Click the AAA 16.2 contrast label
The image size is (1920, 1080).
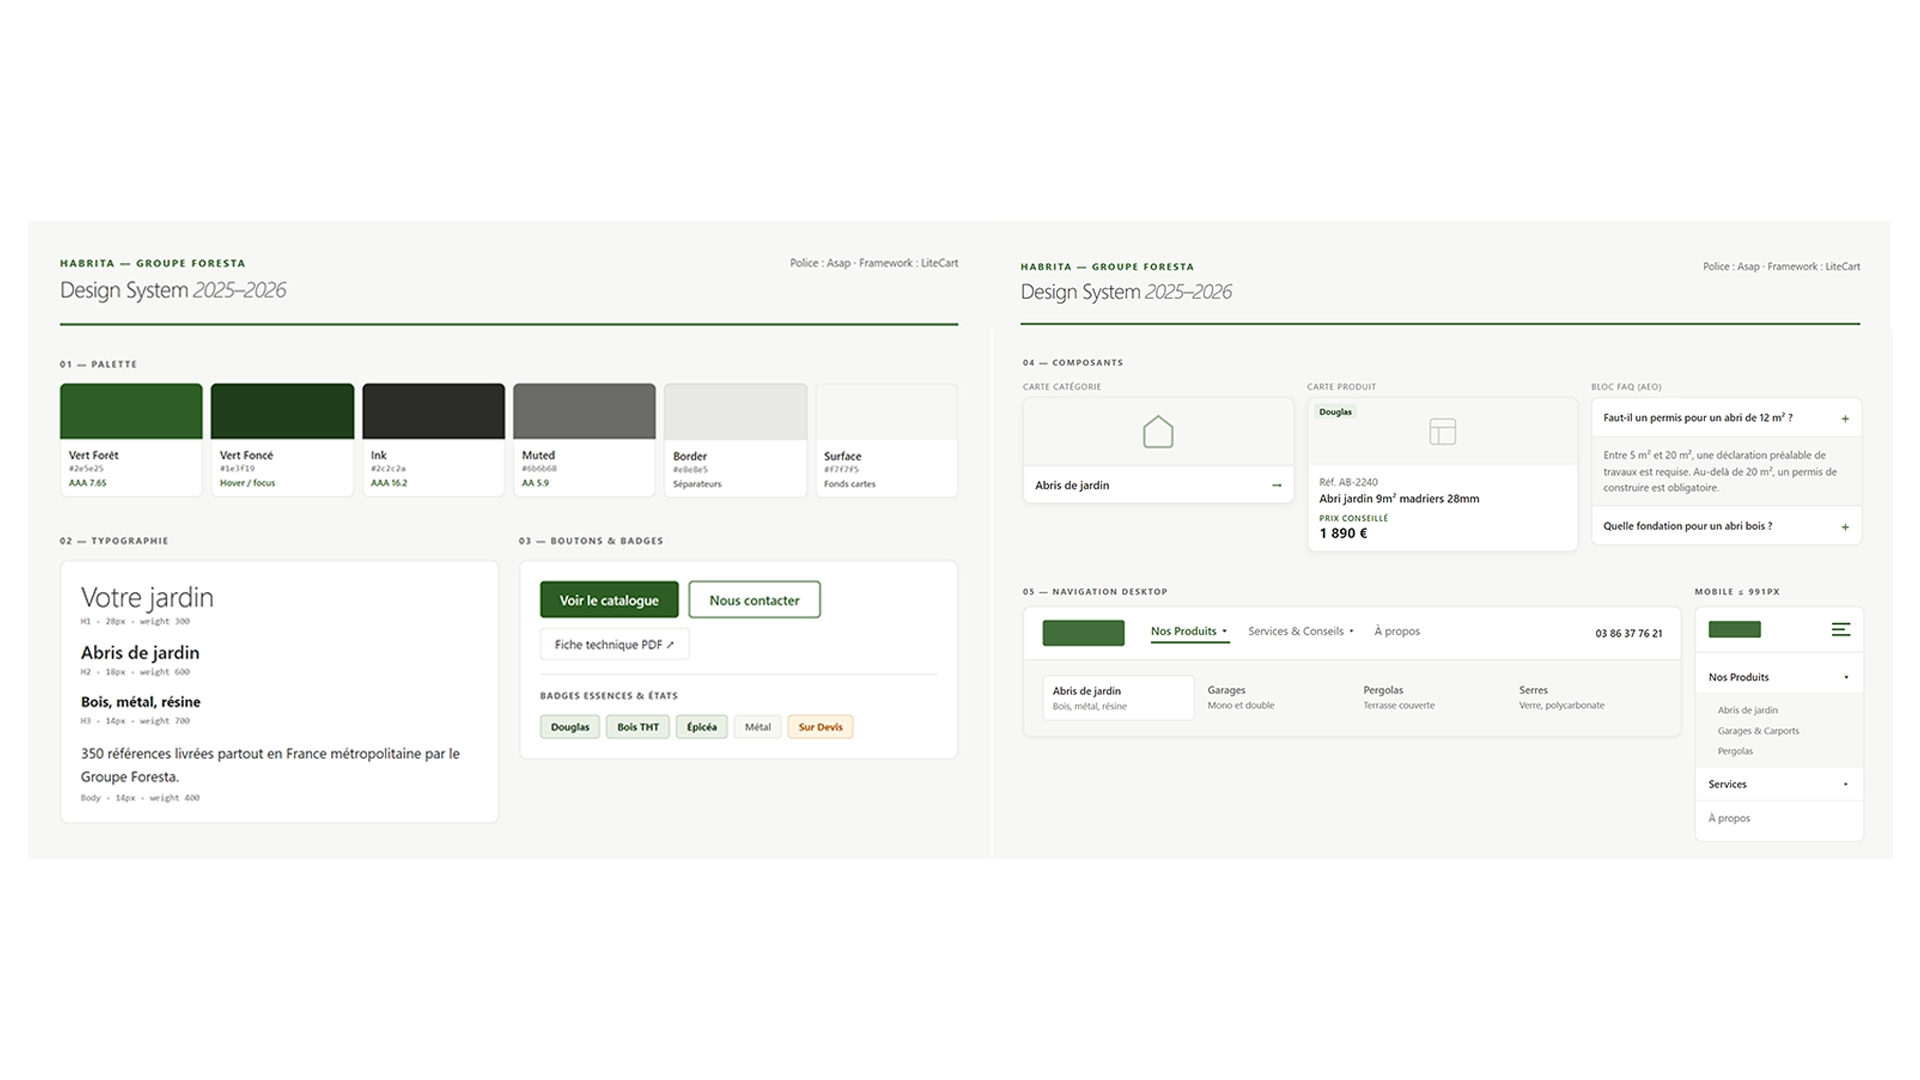coord(389,483)
